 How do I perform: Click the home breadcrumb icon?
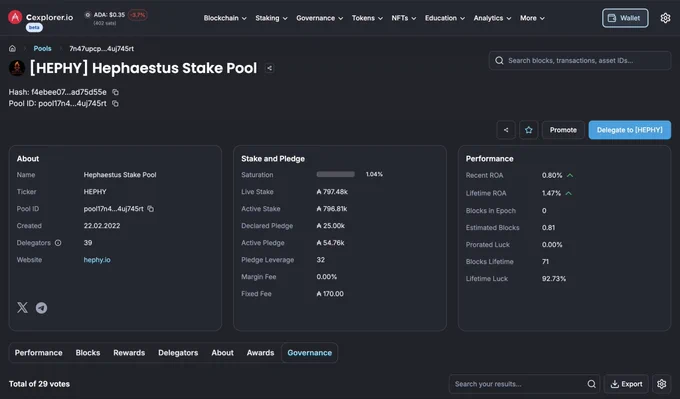13,49
